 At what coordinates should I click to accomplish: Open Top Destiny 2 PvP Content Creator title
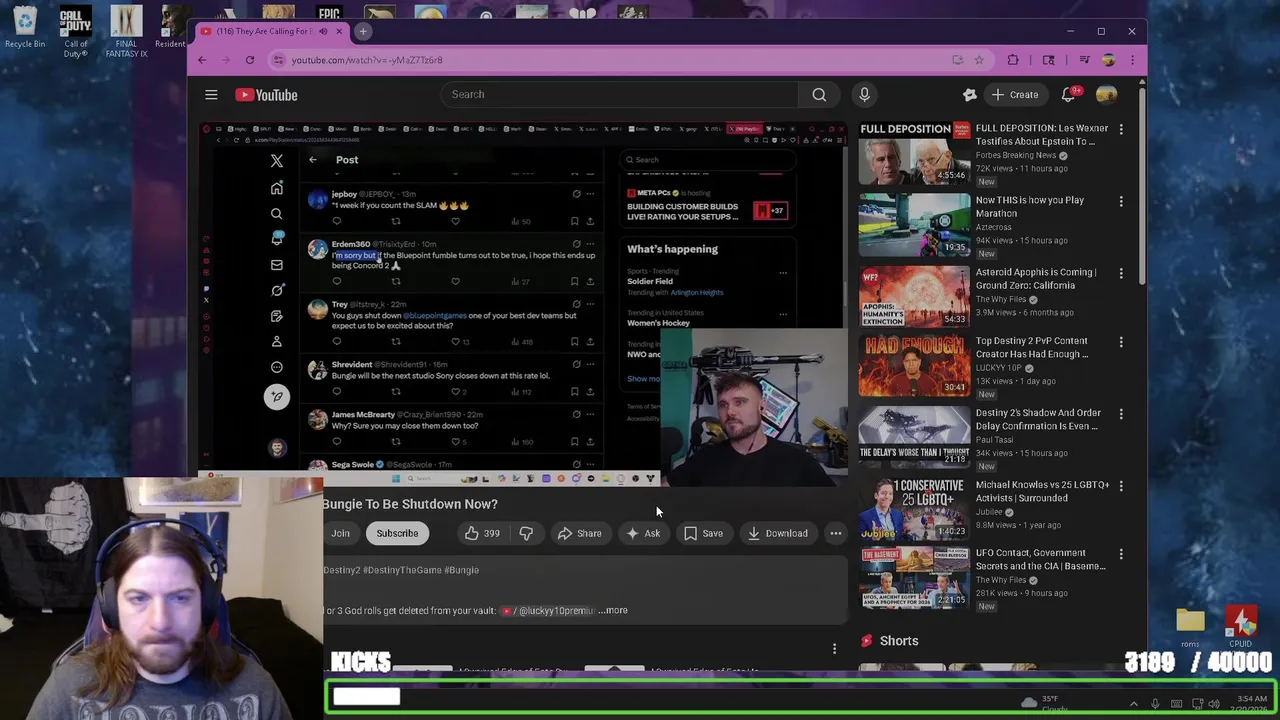click(x=1031, y=348)
